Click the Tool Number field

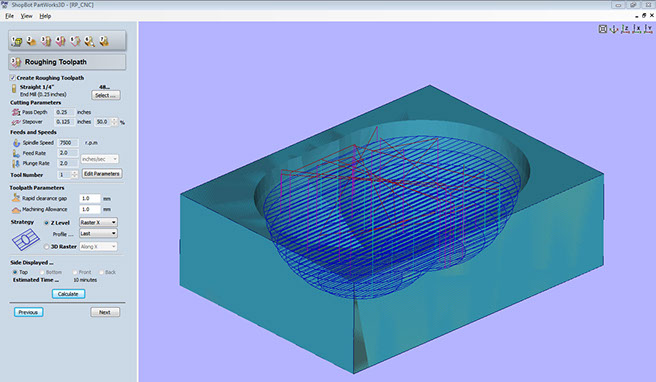click(x=65, y=174)
